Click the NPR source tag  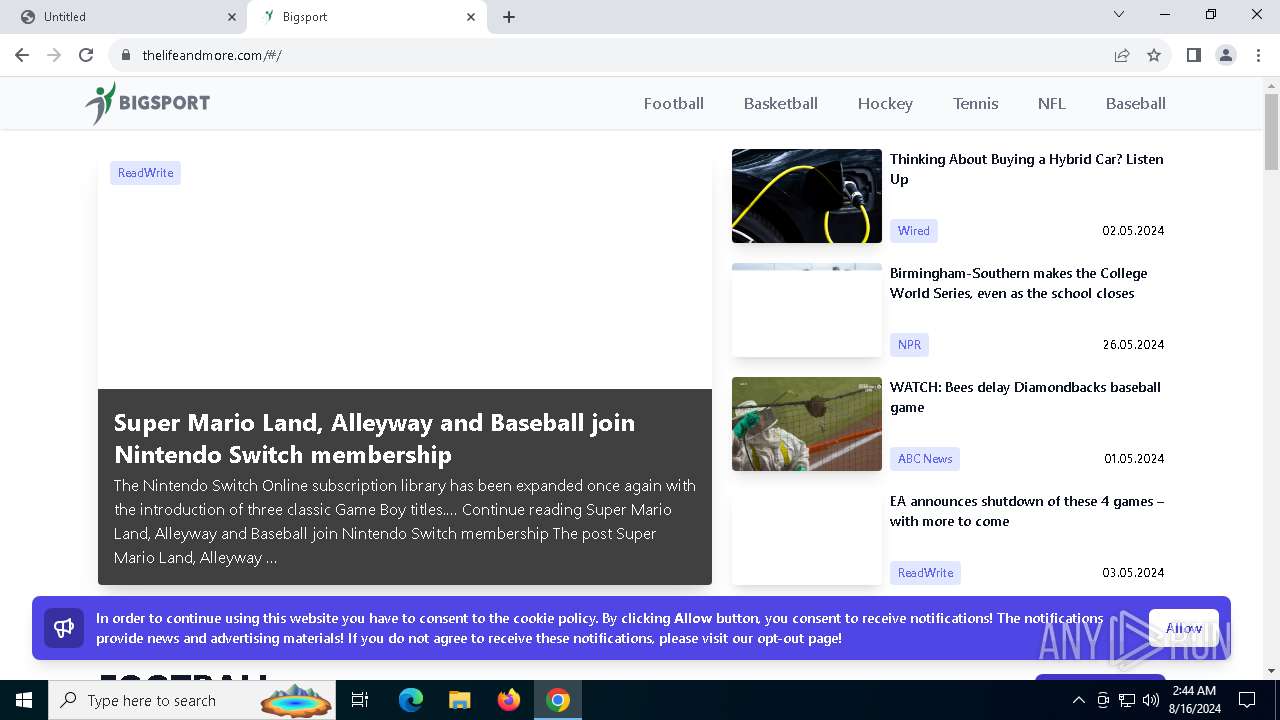pyautogui.click(x=909, y=345)
